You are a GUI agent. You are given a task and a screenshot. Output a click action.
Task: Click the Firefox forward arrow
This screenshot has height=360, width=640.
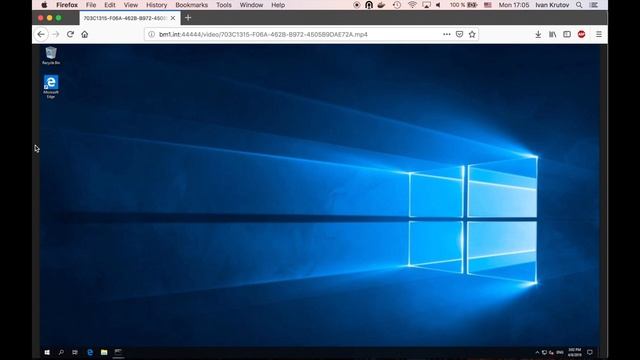[x=56, y=34]
